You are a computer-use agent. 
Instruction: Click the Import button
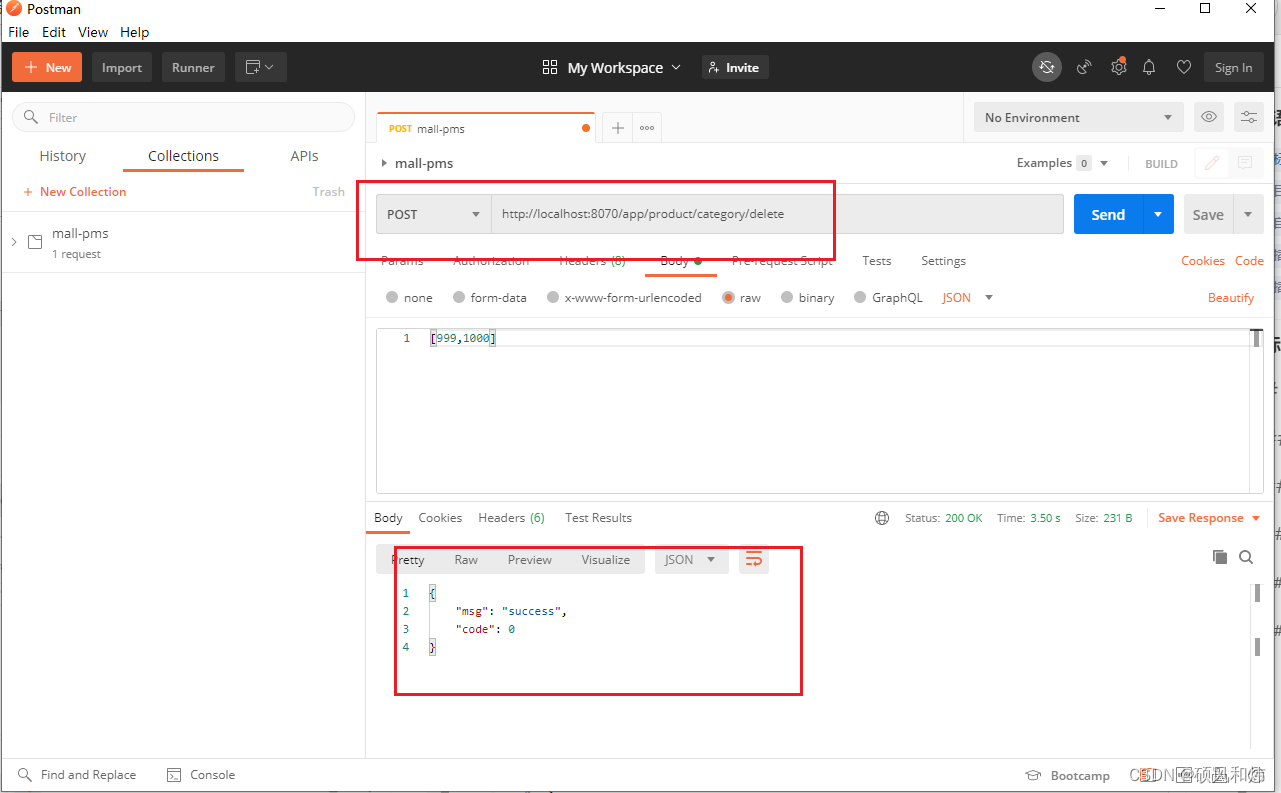coord(122,67)
